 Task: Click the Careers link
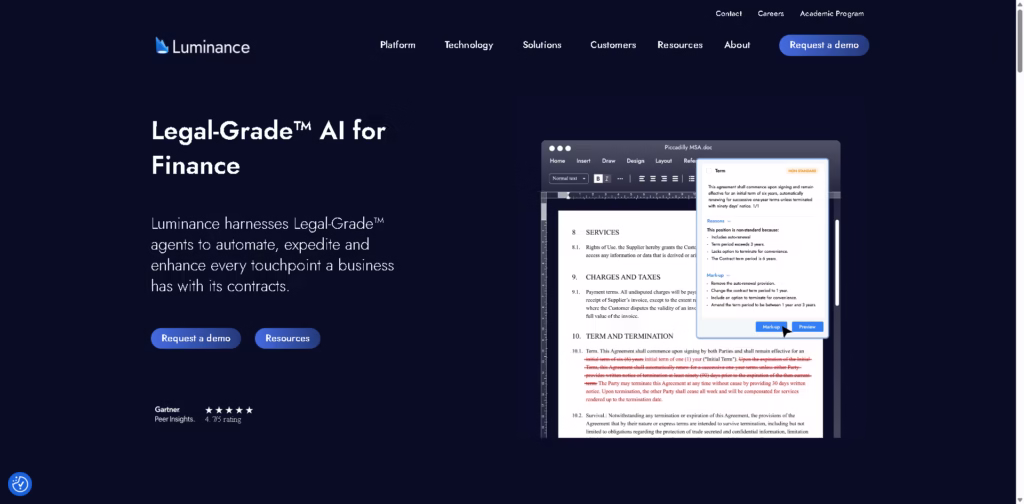tap(771, 13)
